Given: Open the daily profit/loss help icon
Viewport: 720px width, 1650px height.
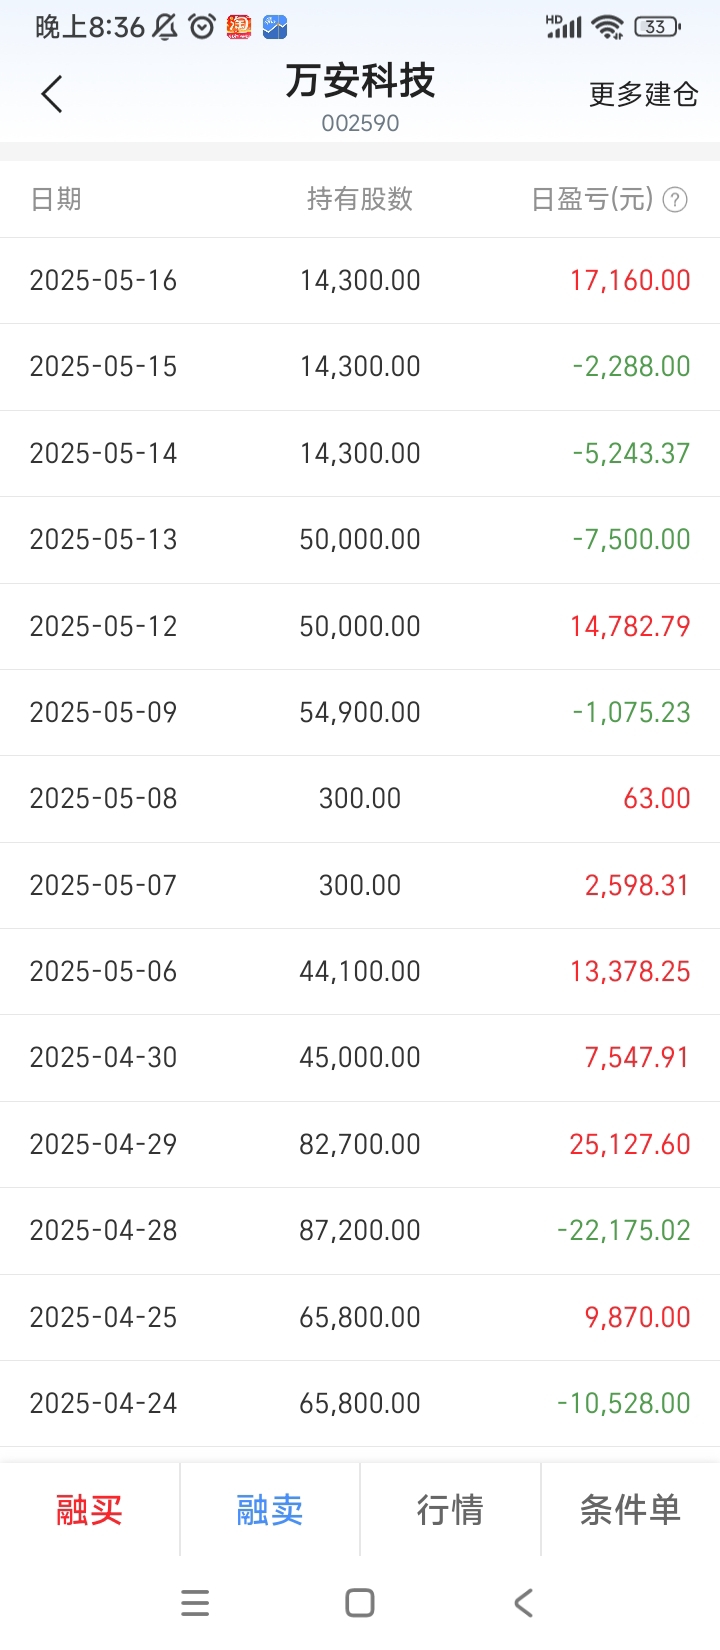Looking at the screenshot, I should [x=675, y=200].
